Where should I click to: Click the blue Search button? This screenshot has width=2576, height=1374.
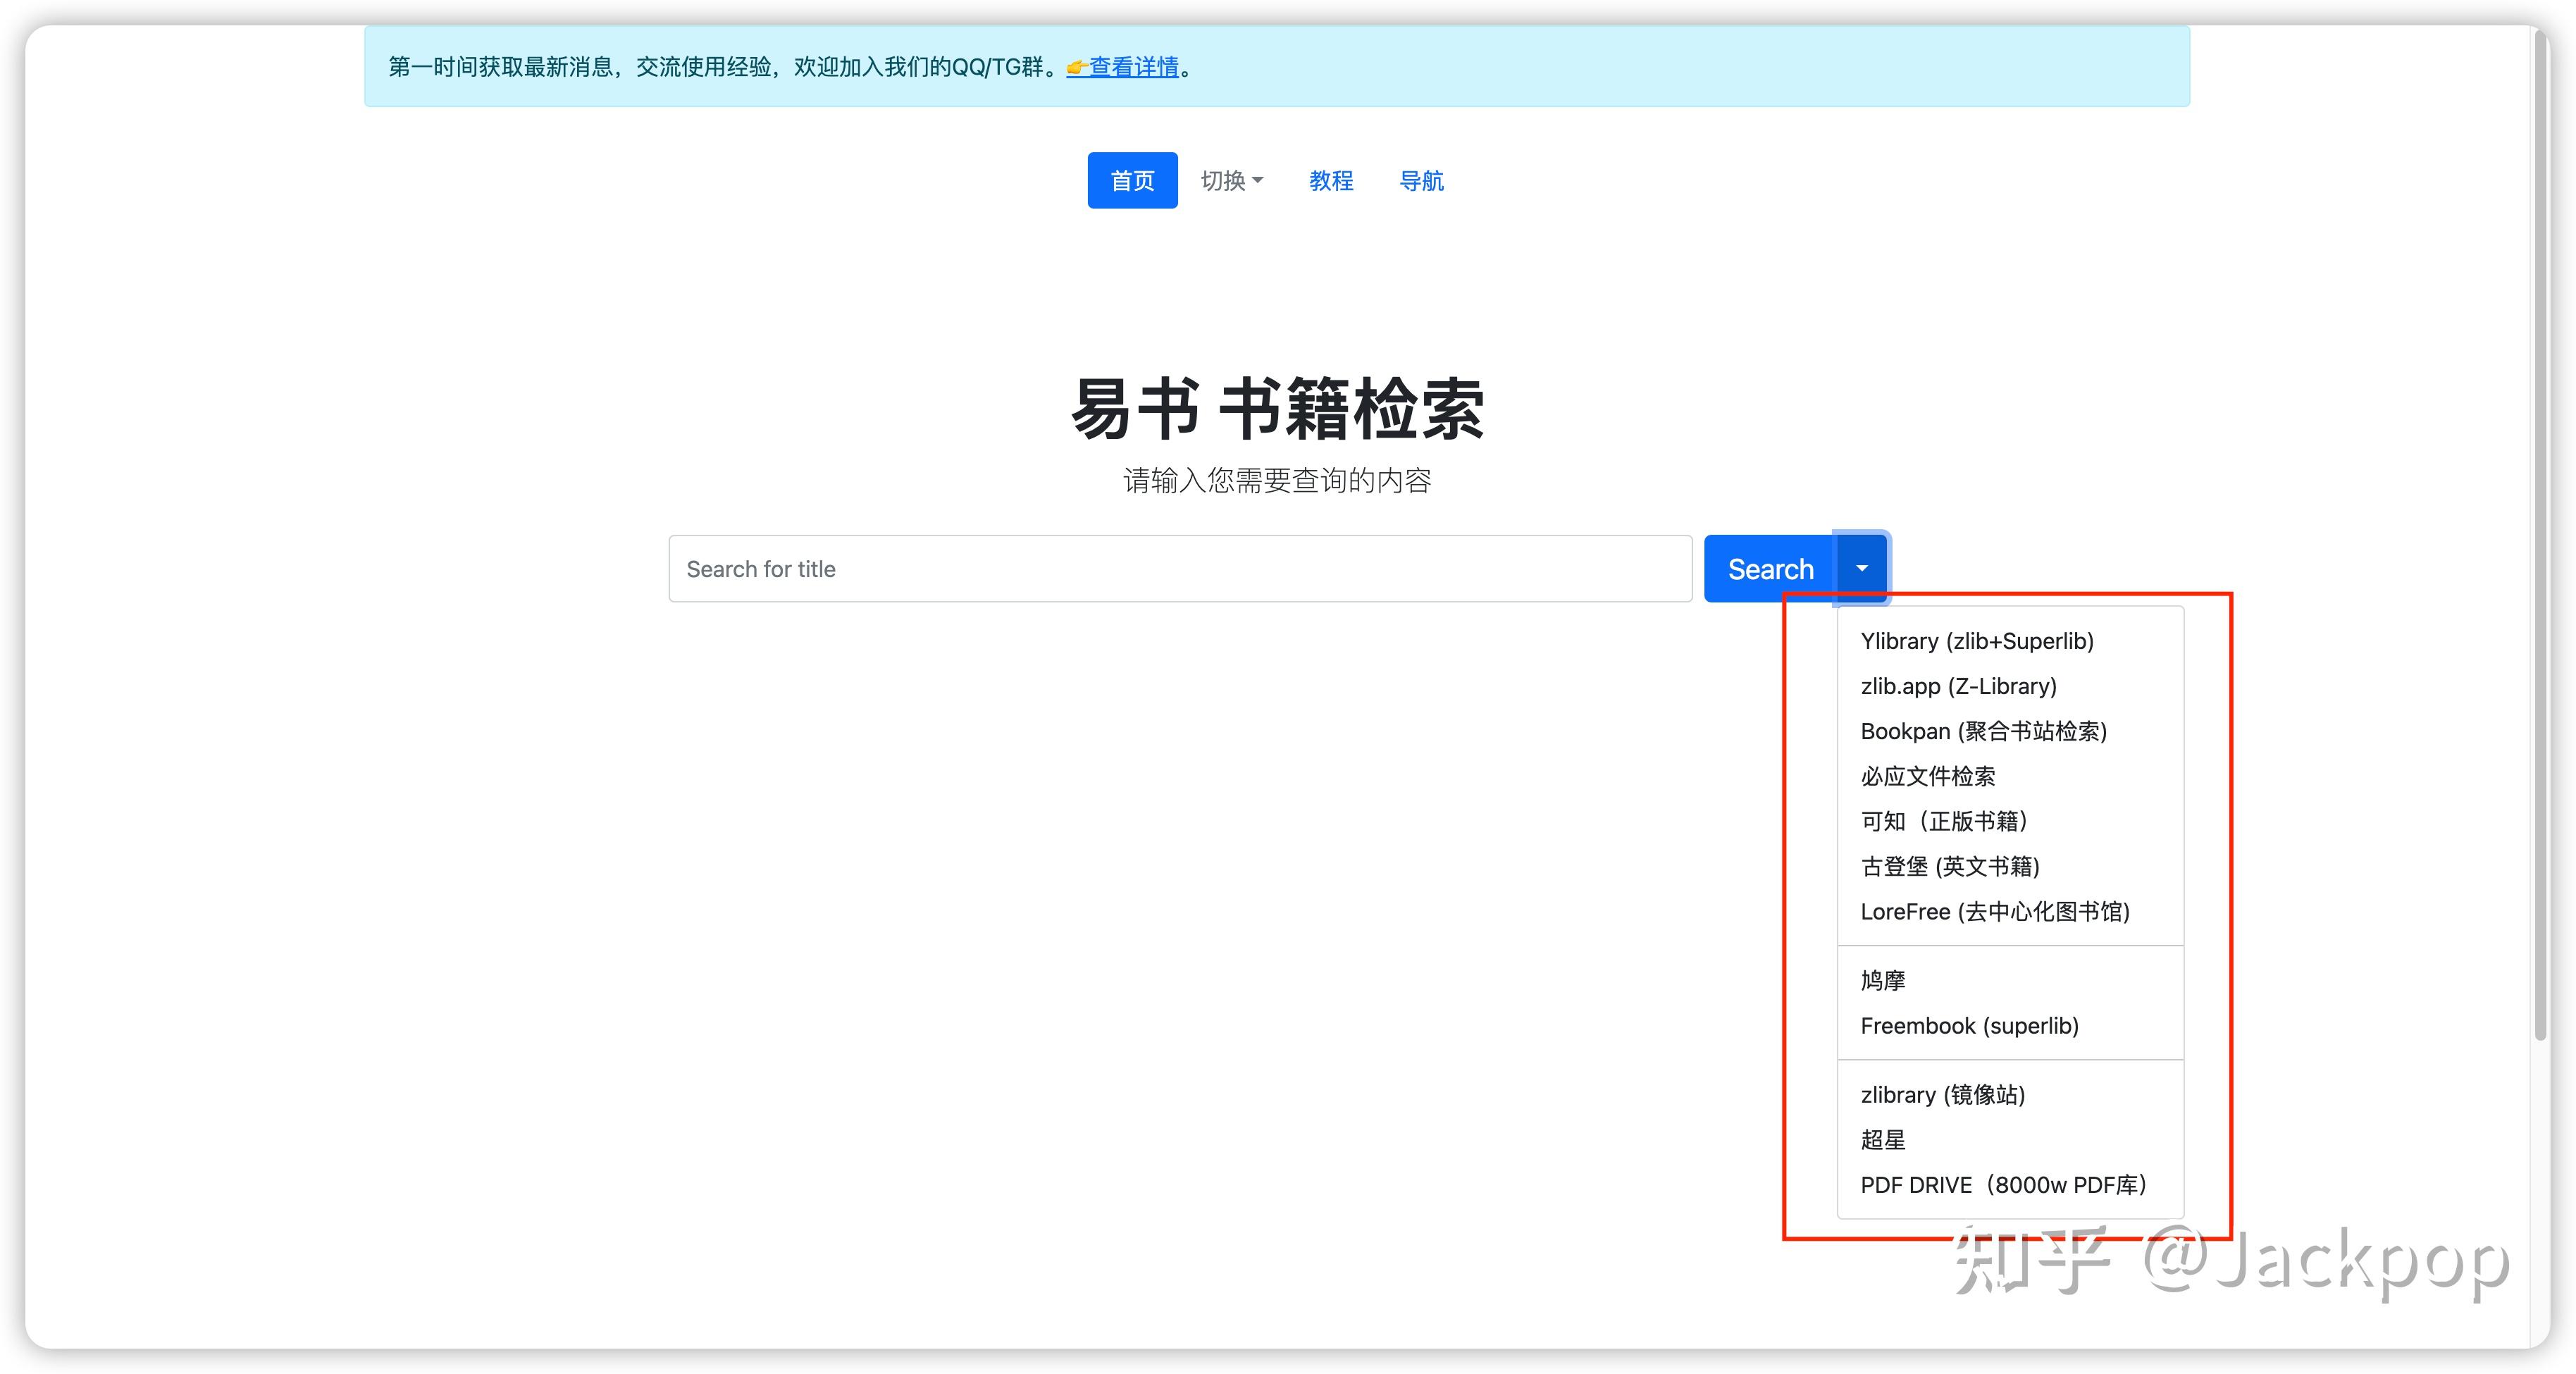click(x=1770, y=568)
